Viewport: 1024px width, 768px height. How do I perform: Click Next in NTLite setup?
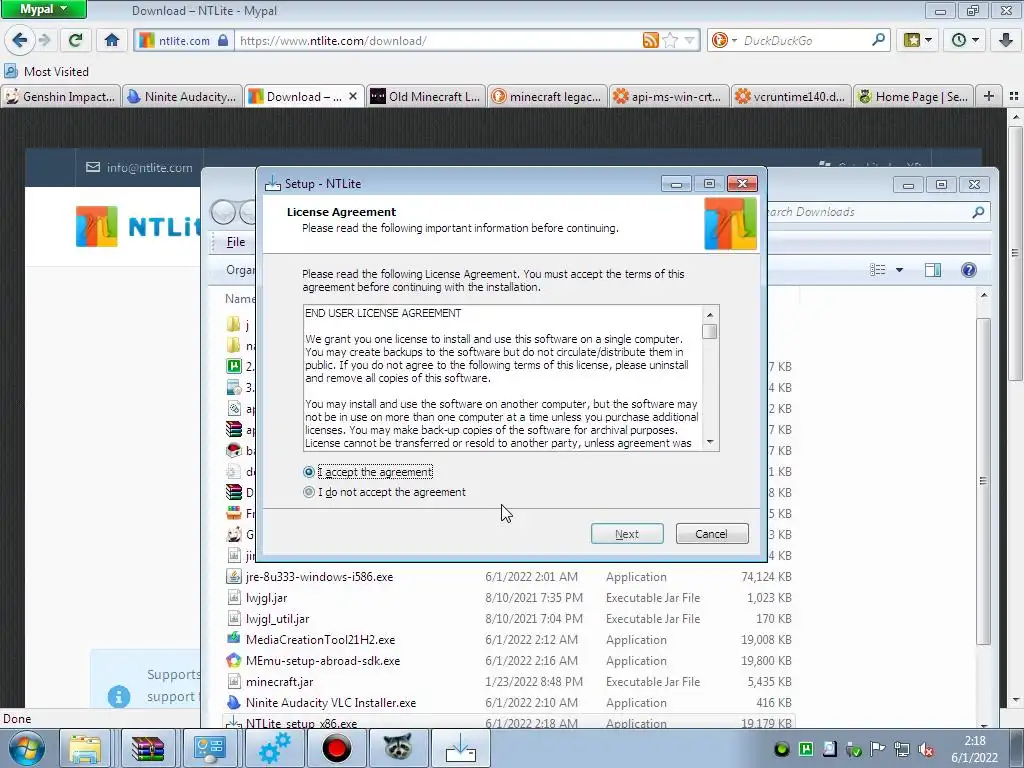pos(627,534)
